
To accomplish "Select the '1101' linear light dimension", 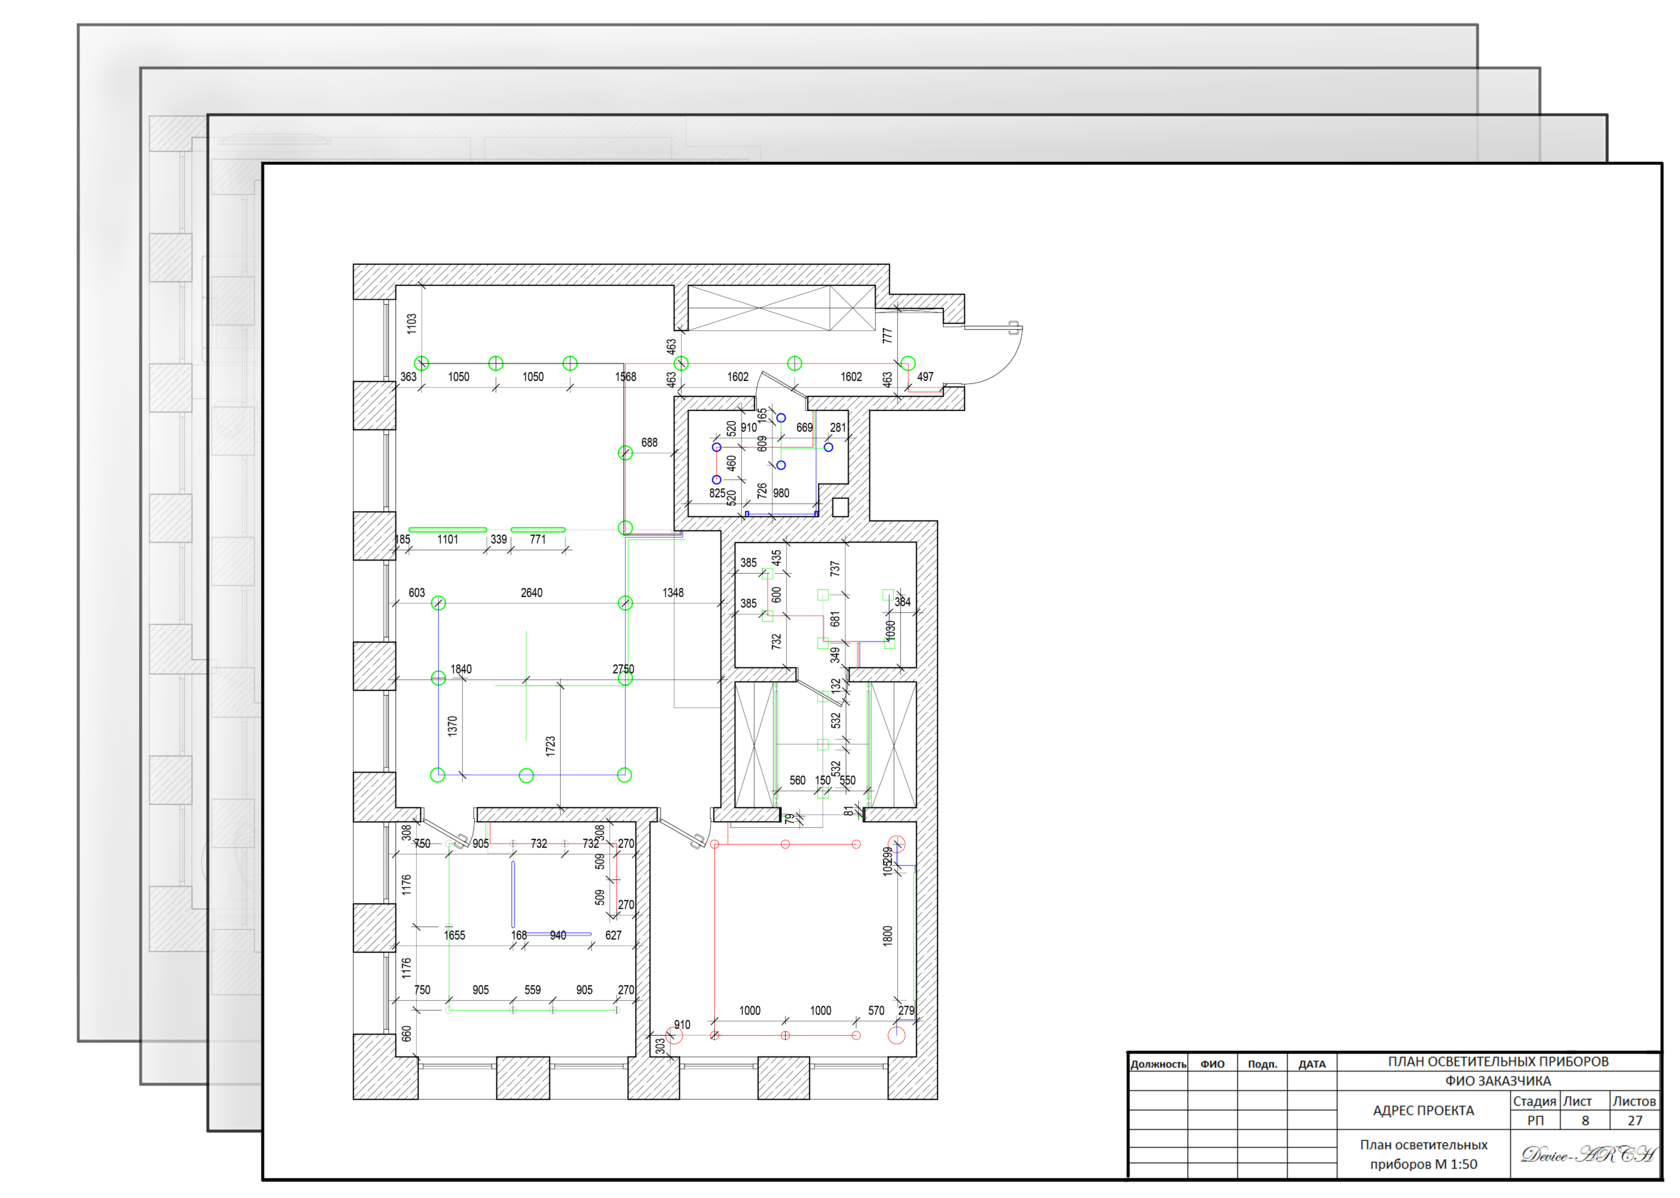I will (448, 539).
